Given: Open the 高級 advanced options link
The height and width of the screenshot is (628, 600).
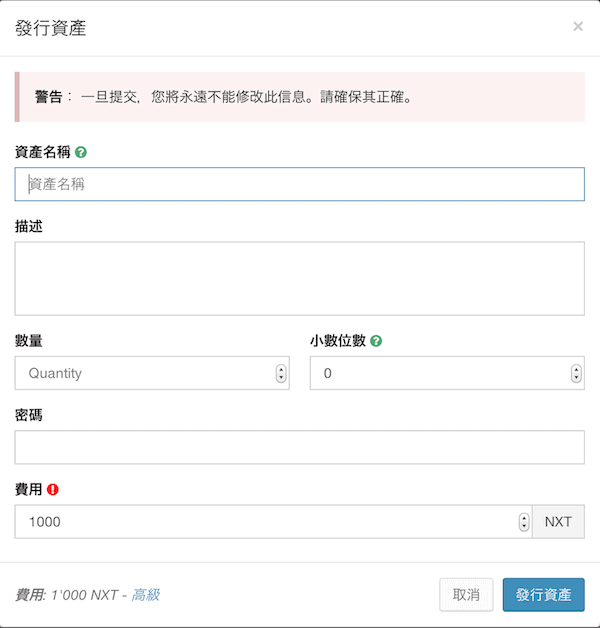Looking at the screenshot, I should click(146, 595).
